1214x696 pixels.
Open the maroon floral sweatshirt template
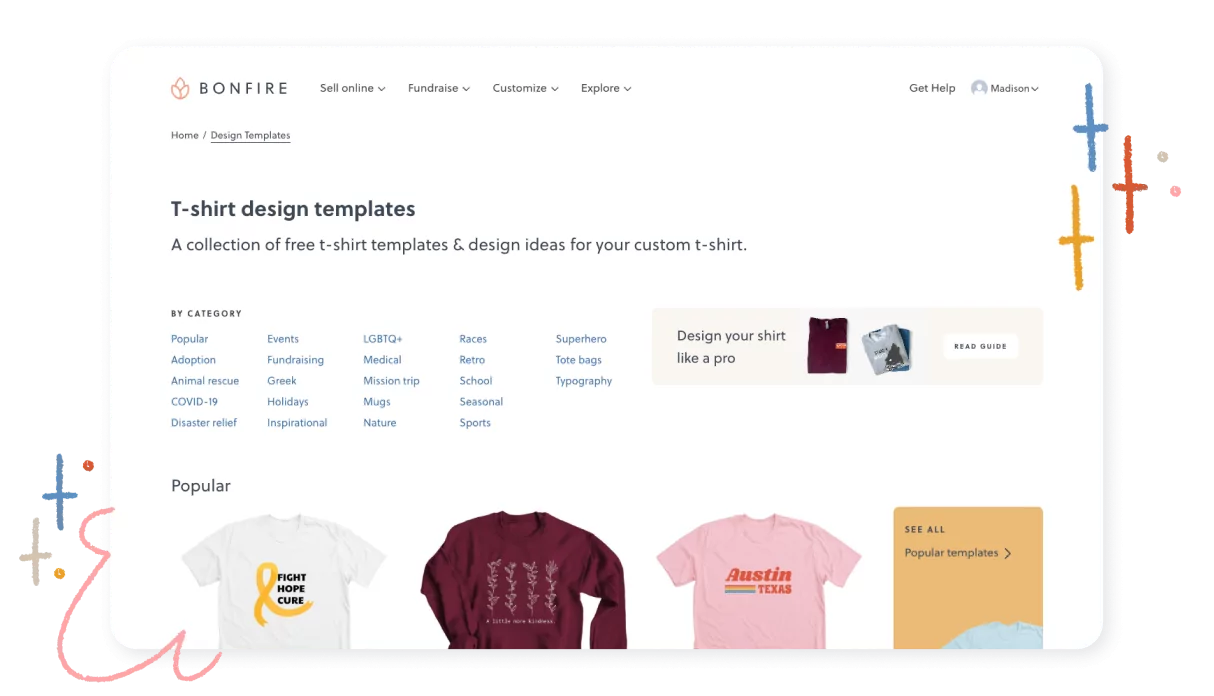click(x=522, y=580)
